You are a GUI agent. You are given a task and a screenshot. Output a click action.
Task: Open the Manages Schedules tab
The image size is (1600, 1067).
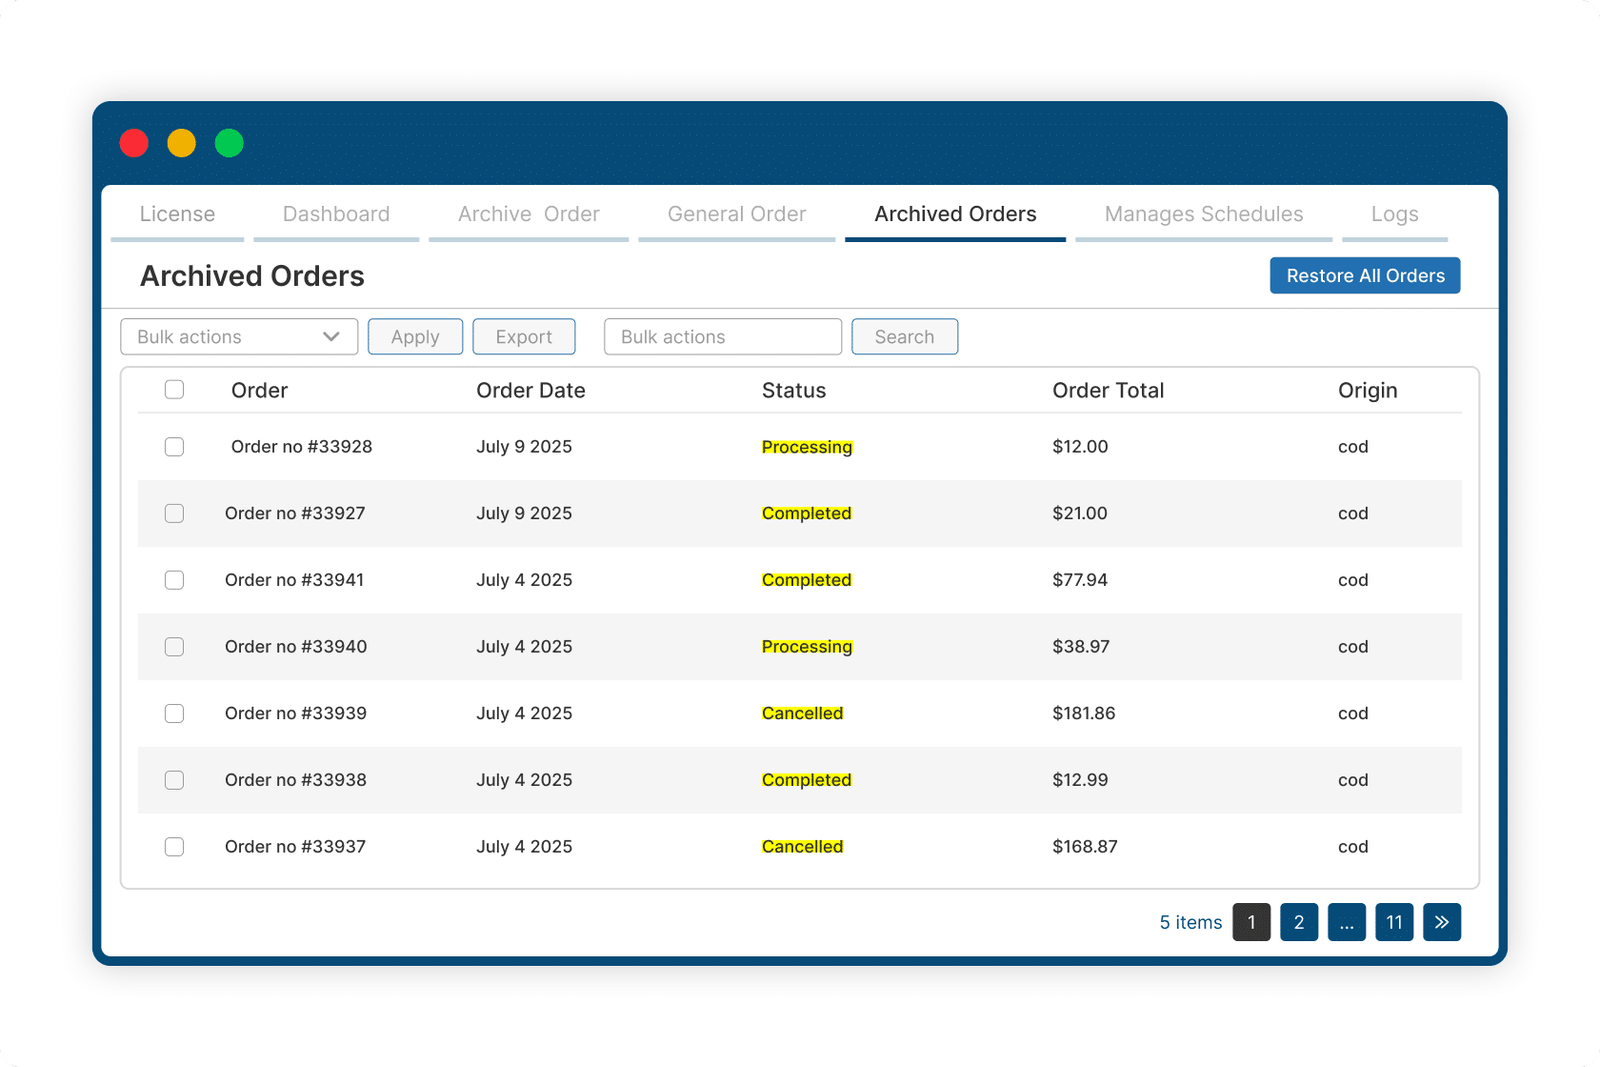tap(1204, 214)
